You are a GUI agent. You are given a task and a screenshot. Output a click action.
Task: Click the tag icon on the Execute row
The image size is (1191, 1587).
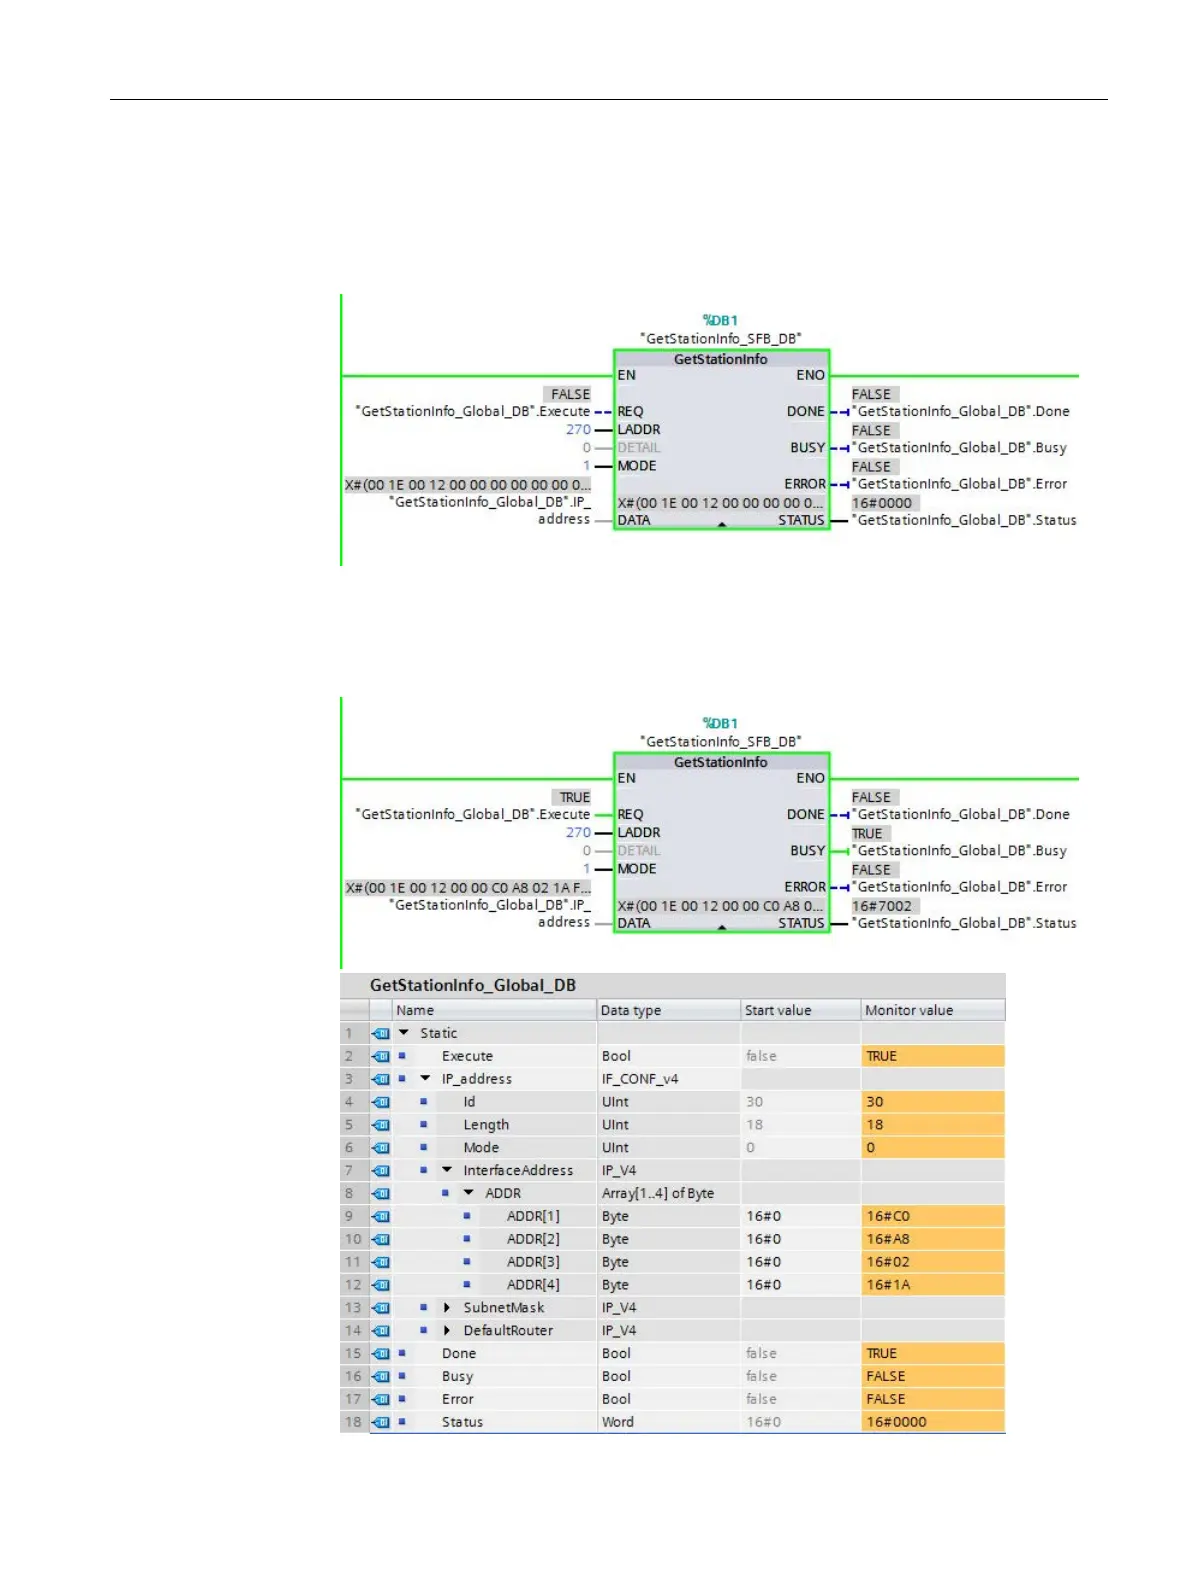[x=381, y=1056]
